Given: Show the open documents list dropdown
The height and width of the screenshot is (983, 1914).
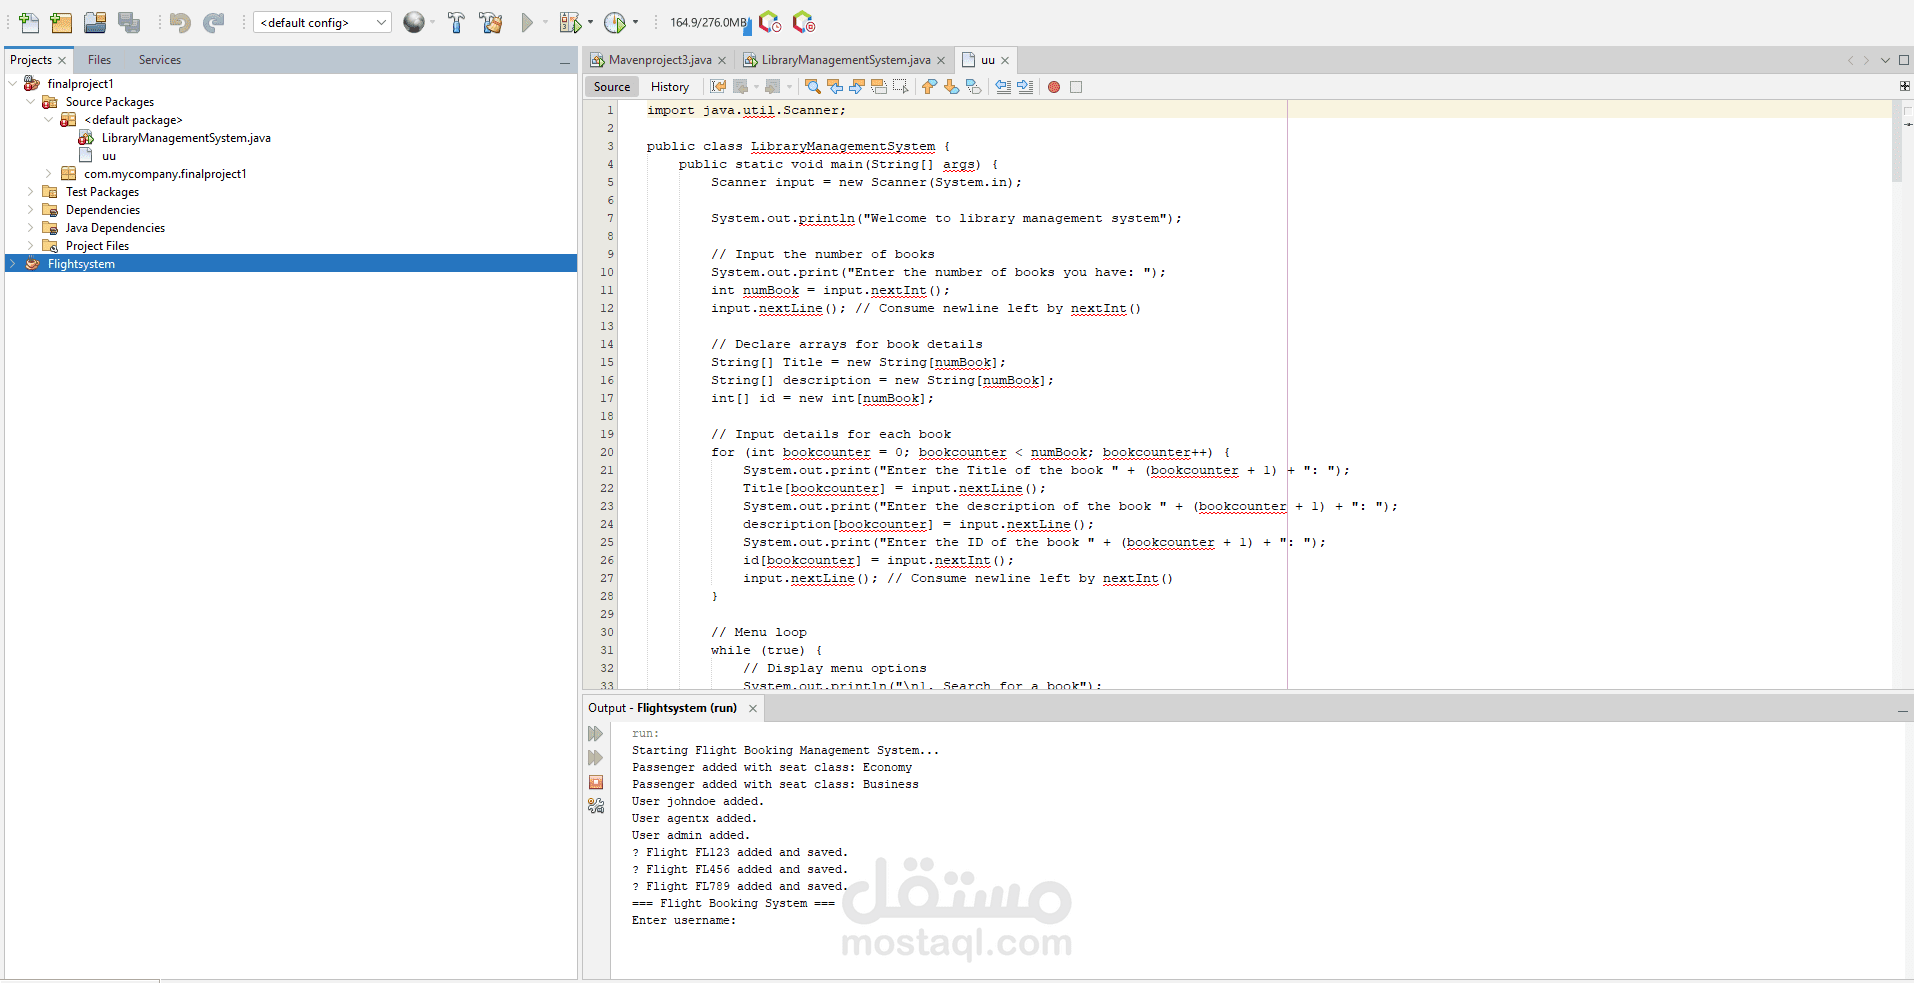Looking at the screenshot, I should tap(1885, 60).
